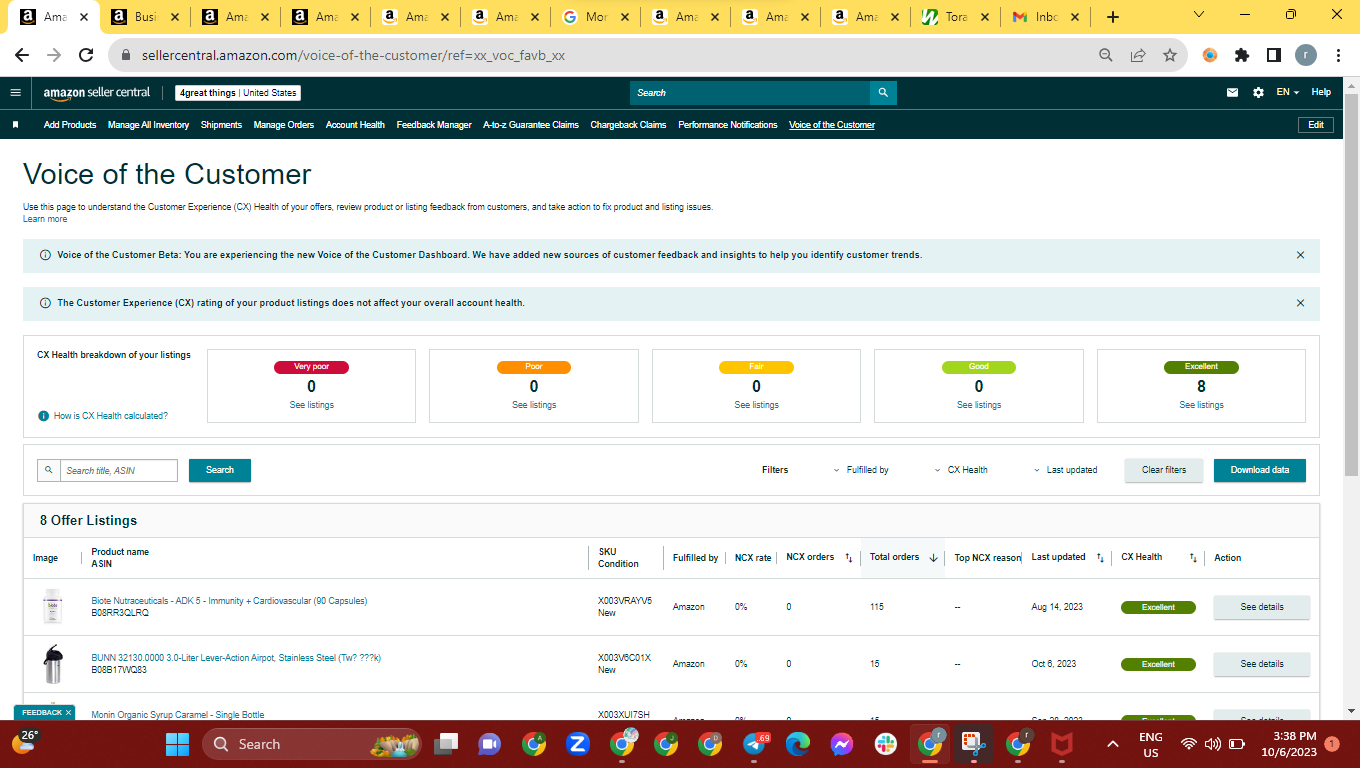The image size is (1360, 768).
Task: Open Add Products in the navigation bar
Action: pos(70,125)
